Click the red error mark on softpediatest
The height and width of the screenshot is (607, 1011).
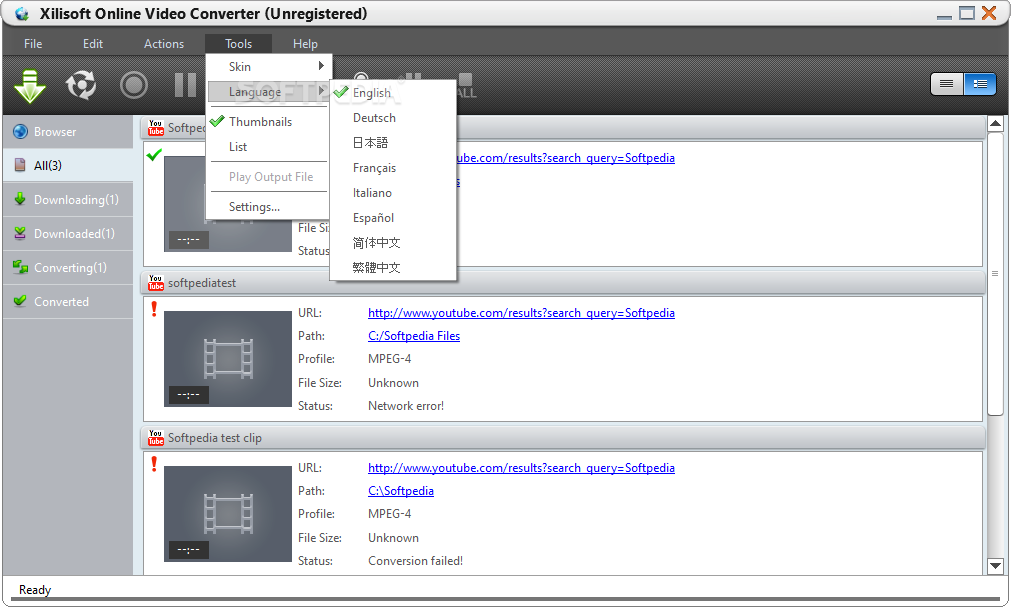(x=154, y=309)
